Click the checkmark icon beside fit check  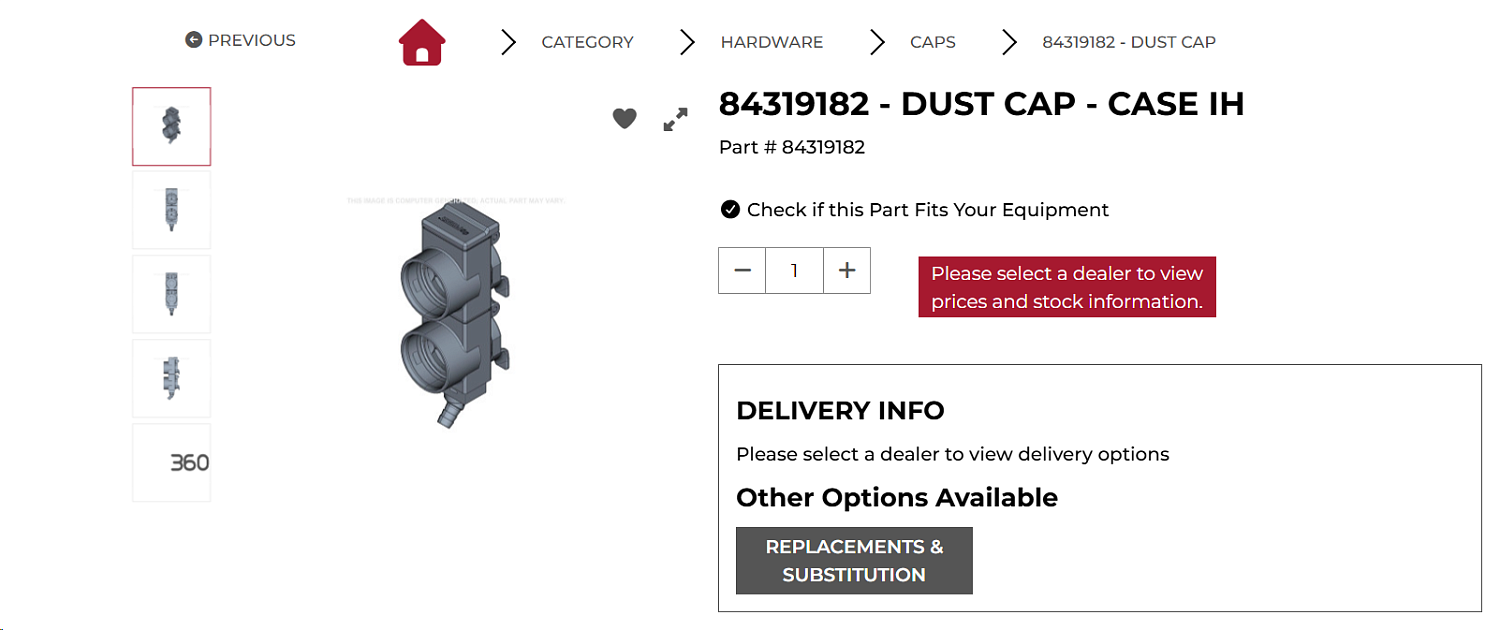[x=730, y=210]
